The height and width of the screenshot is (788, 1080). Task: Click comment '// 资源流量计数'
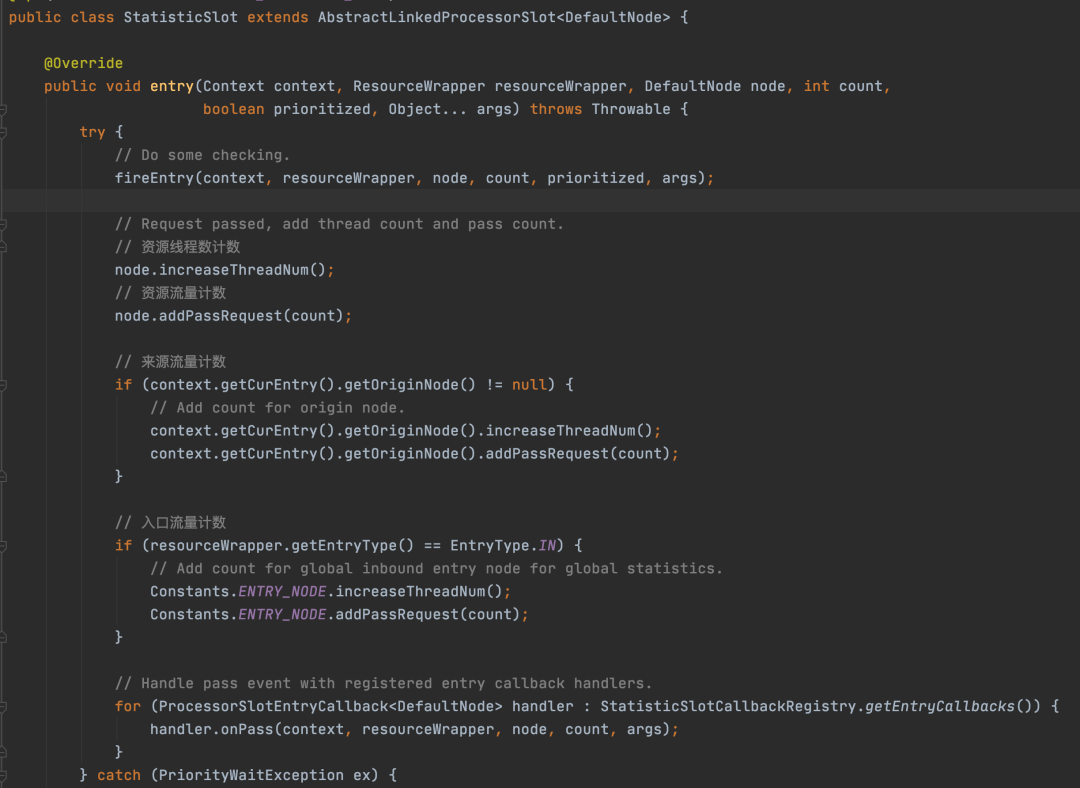point(171,293)
